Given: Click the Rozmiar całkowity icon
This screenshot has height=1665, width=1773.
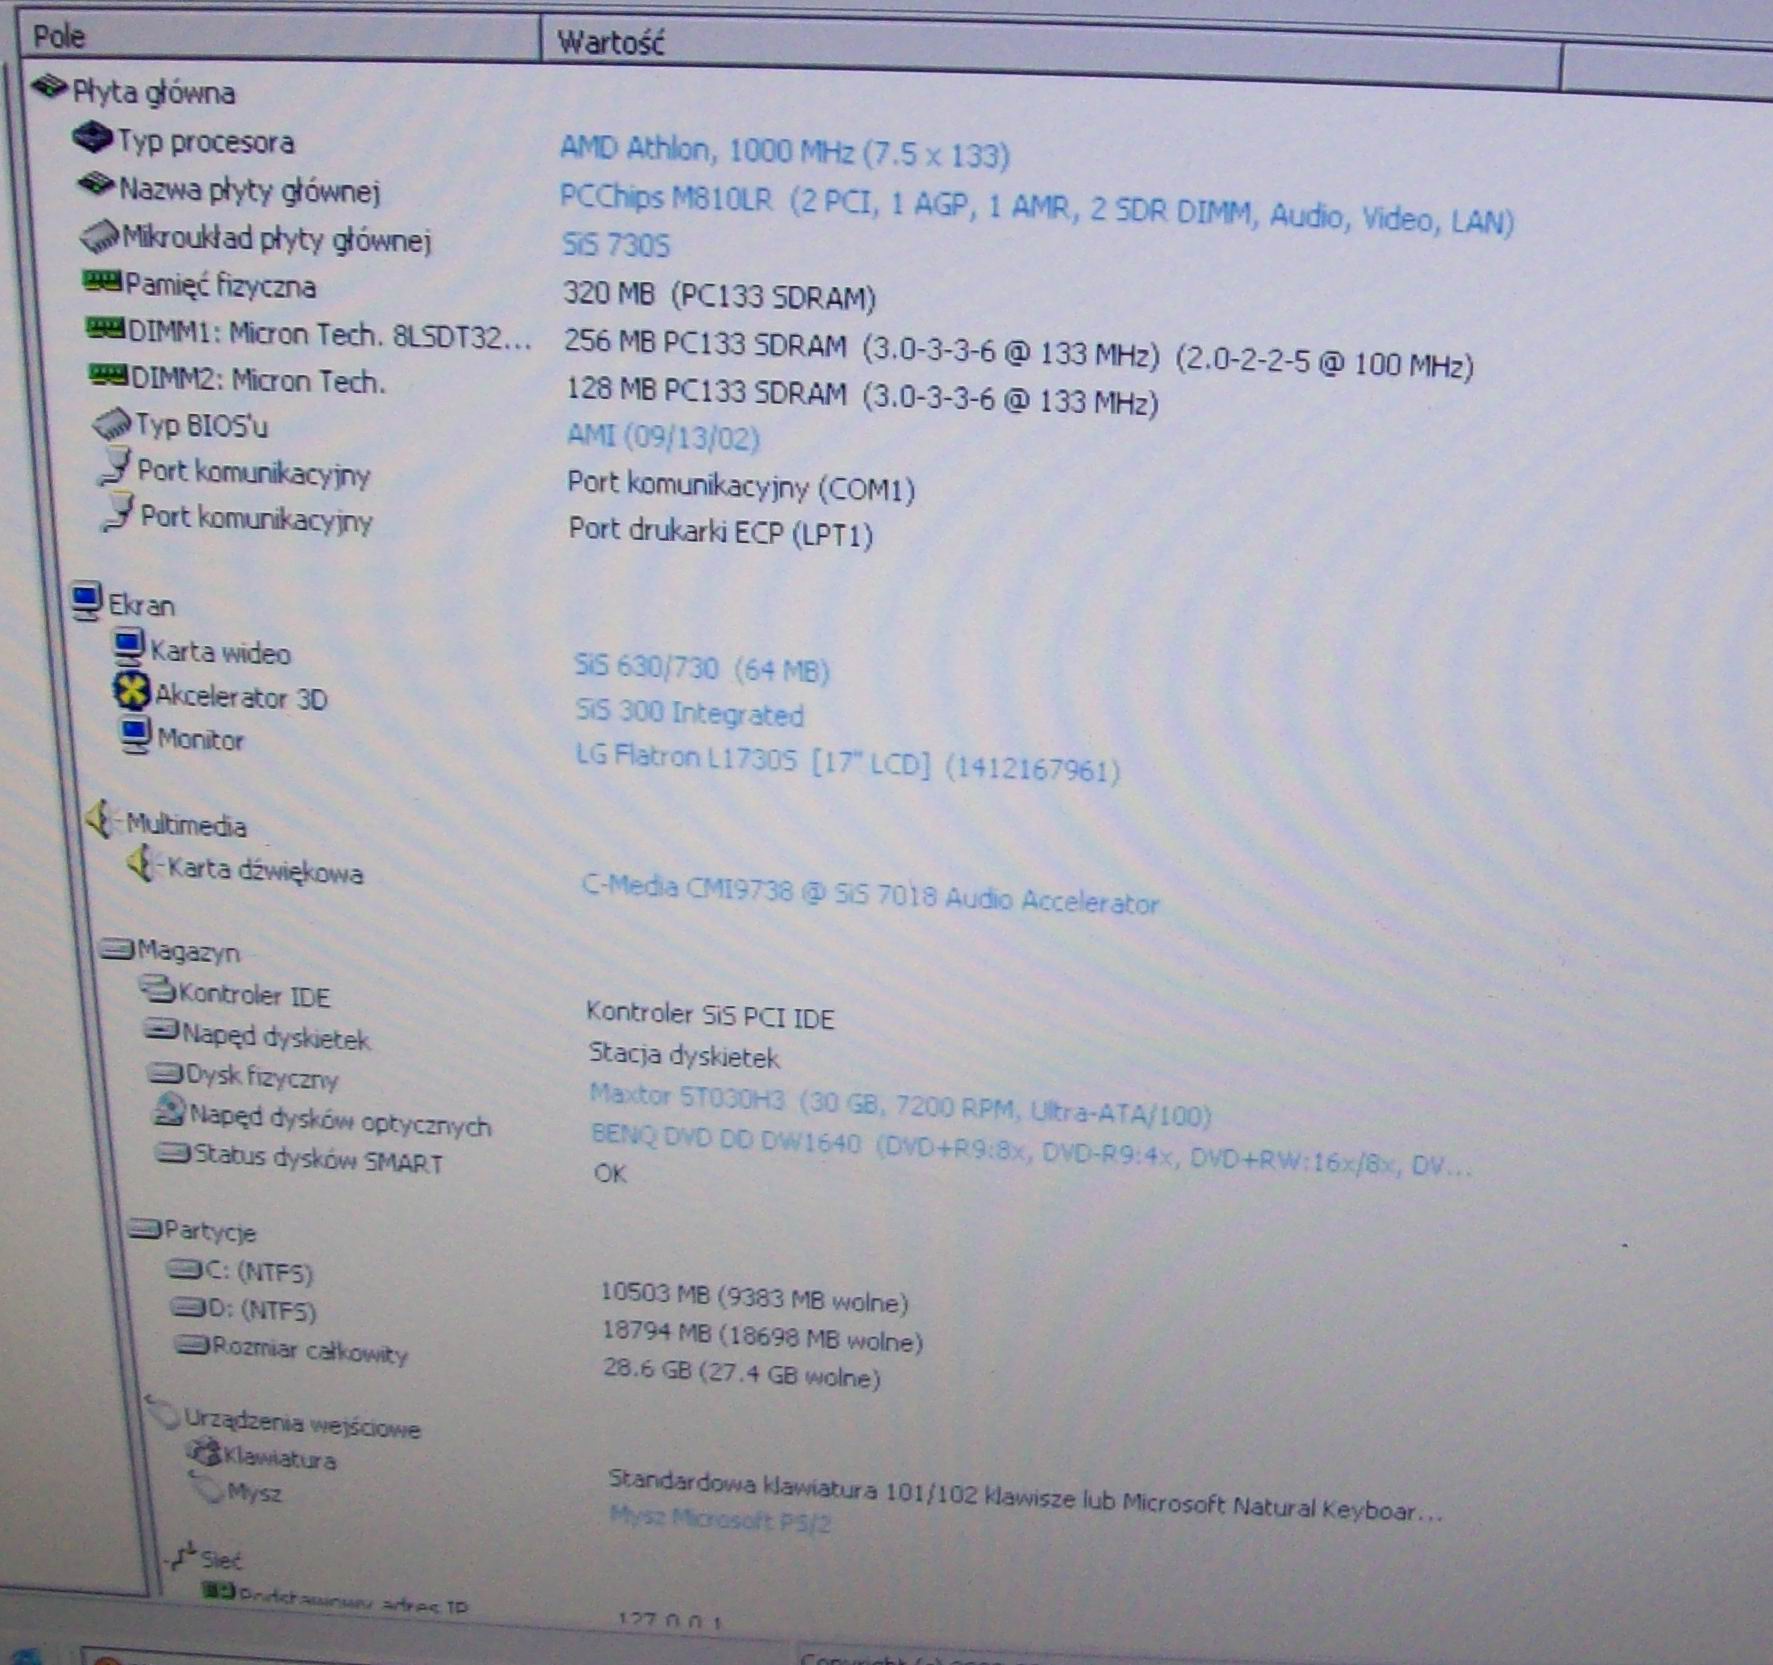Looking at the screenshot, I should (192, 1346).
